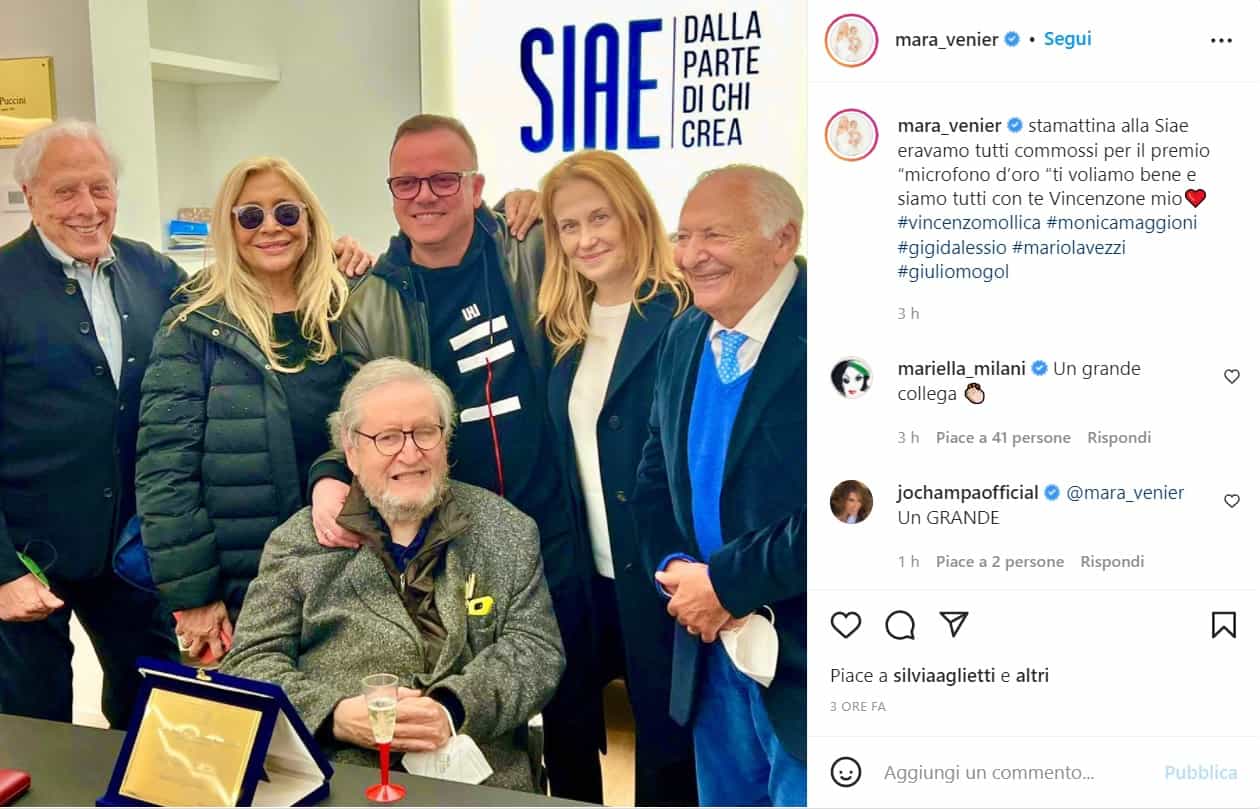Share post via paper plane icon
The height and width of the screenshot is (809, 1260).
click(954, 625)
